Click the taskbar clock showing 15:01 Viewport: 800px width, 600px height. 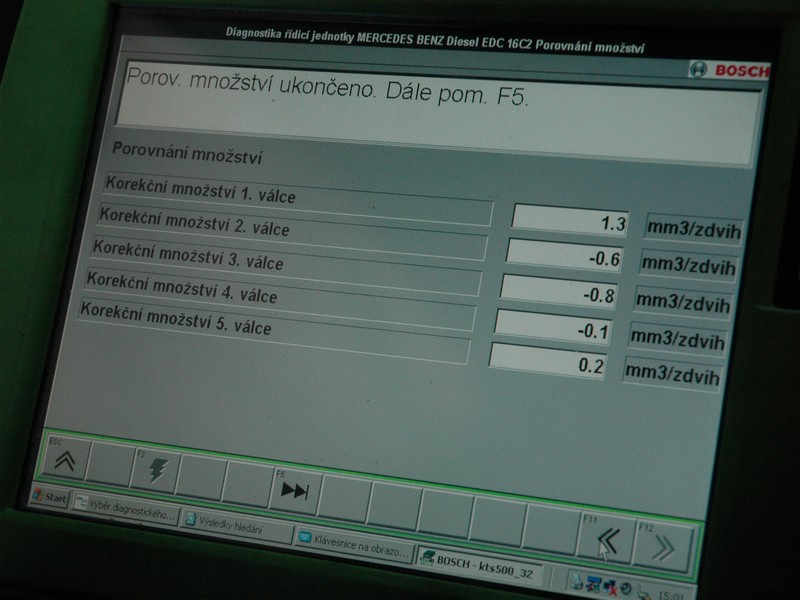[x=669, y=595]
